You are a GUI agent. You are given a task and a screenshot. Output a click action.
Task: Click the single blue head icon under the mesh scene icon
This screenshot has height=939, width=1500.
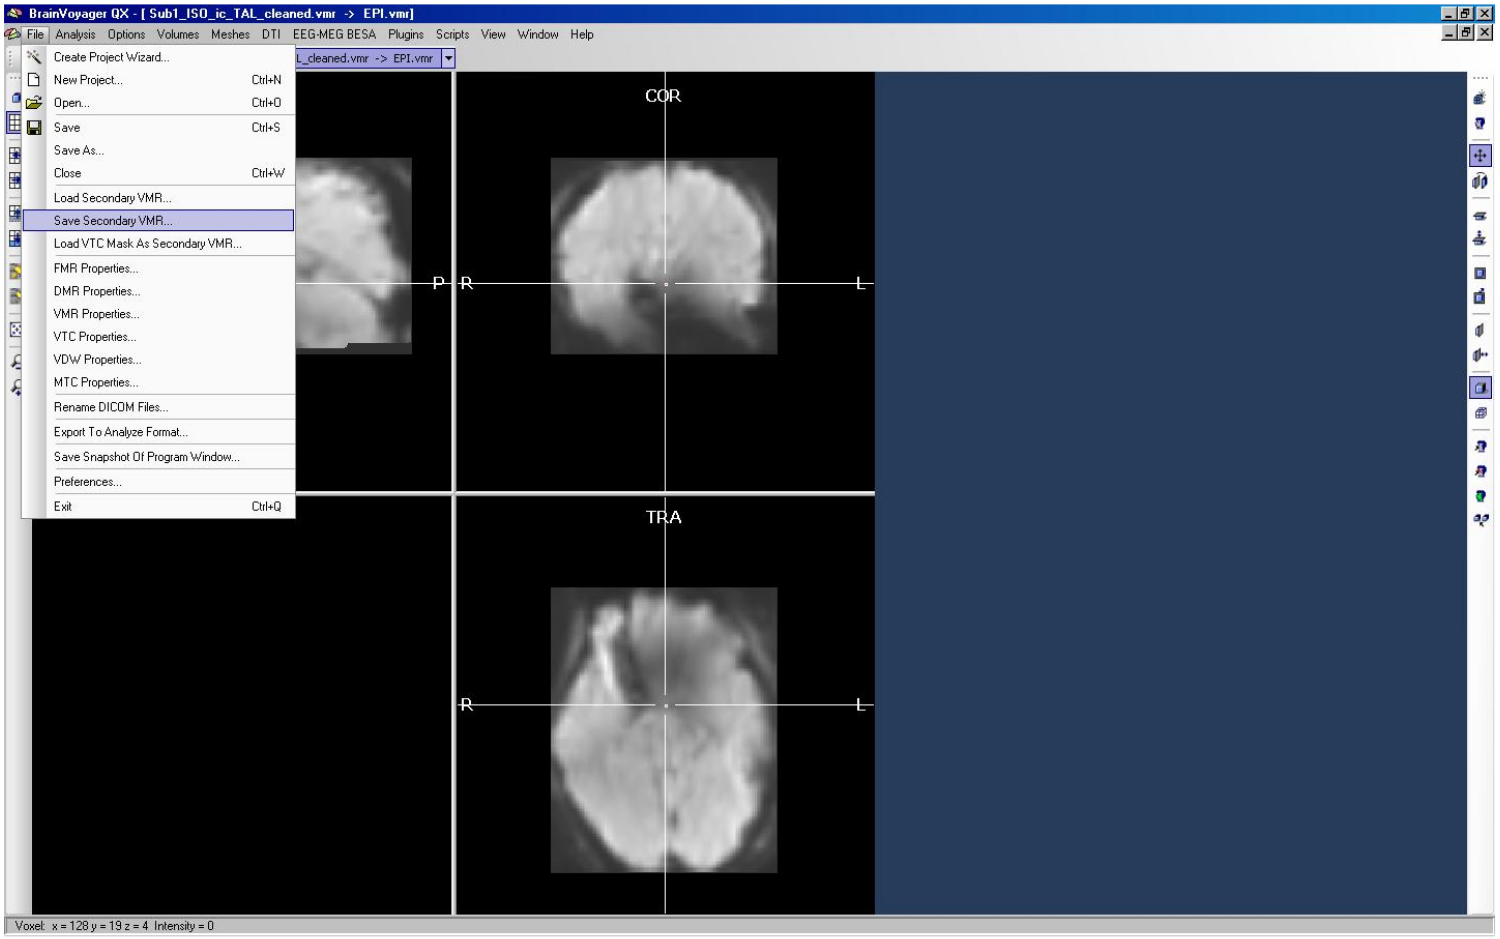1480,123
